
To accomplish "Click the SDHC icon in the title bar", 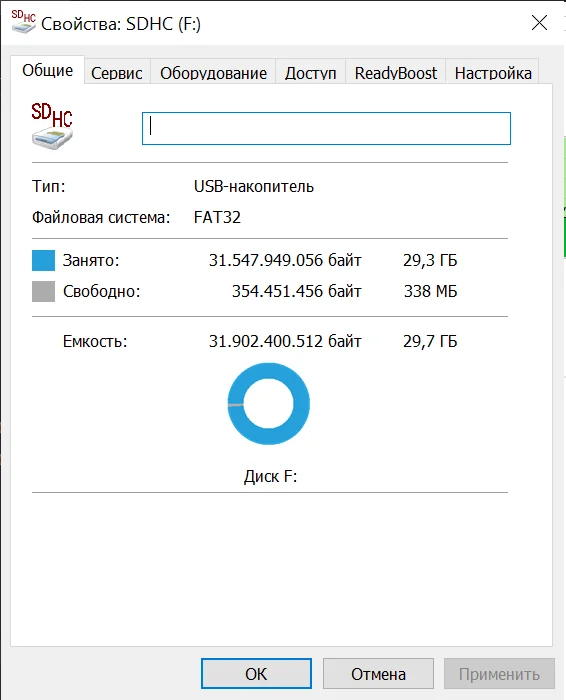I will 24,22.
